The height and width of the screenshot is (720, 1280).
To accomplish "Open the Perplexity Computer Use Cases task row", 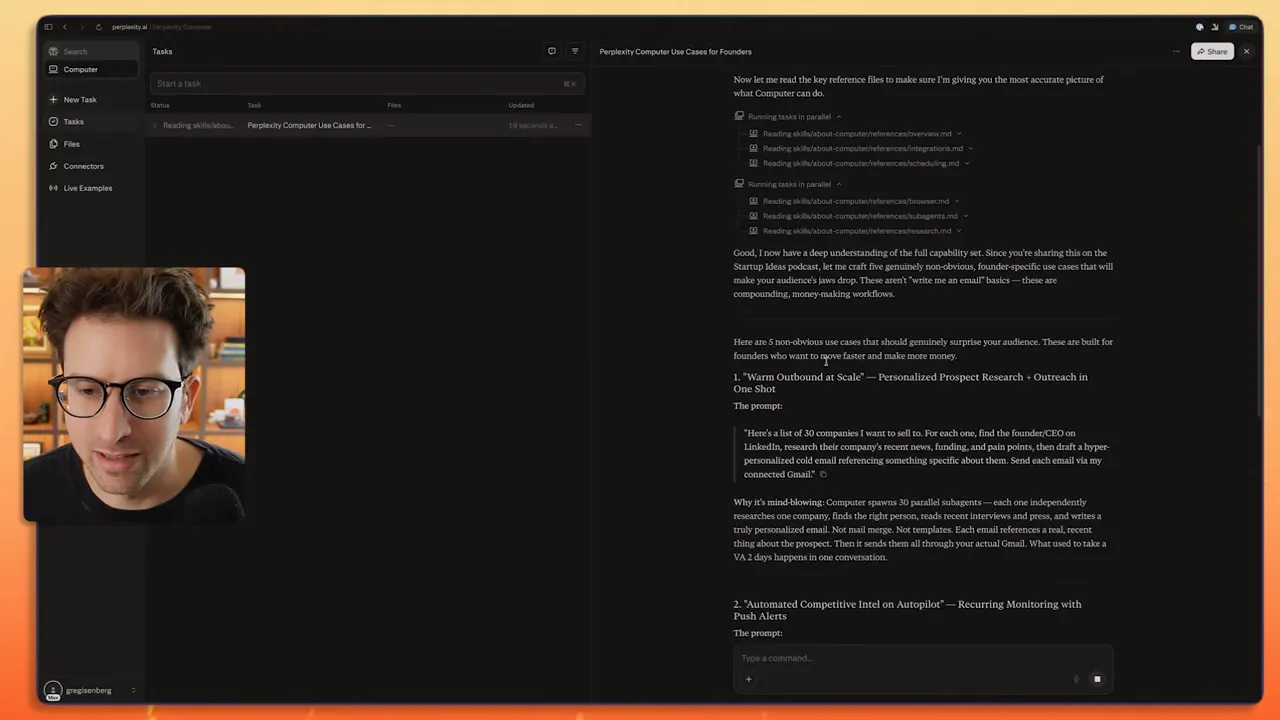I will coord(368,125).
